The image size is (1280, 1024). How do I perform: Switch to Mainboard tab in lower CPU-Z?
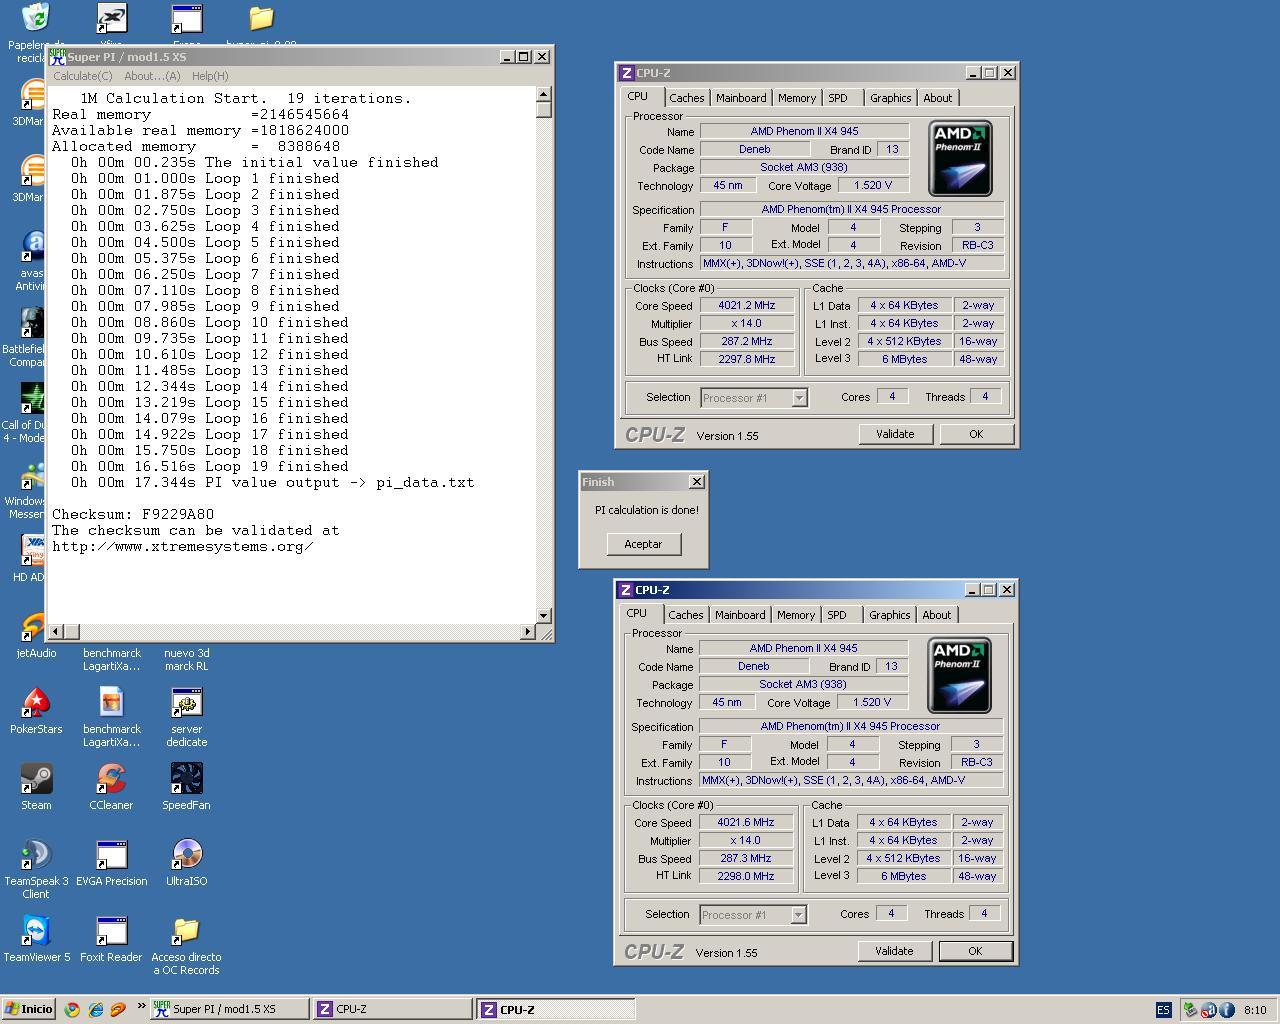740,615
